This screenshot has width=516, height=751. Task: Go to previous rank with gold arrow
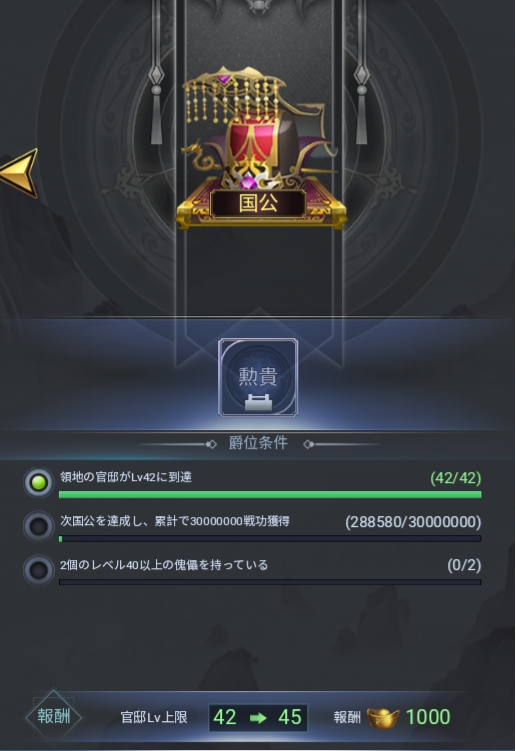(x=20, y=172)
